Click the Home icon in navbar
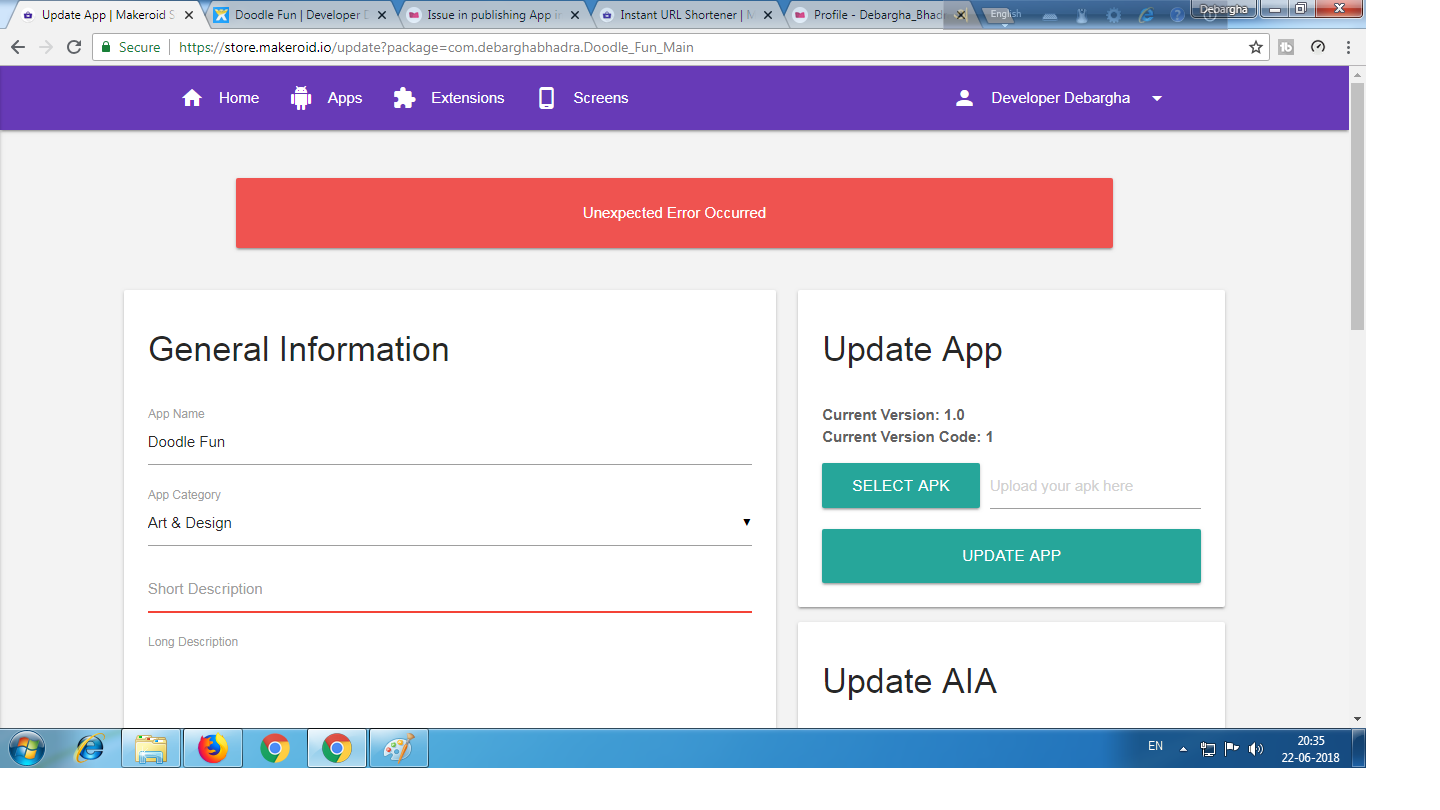Viewport: 1440px width, 810px height. [x=192, y=98]
